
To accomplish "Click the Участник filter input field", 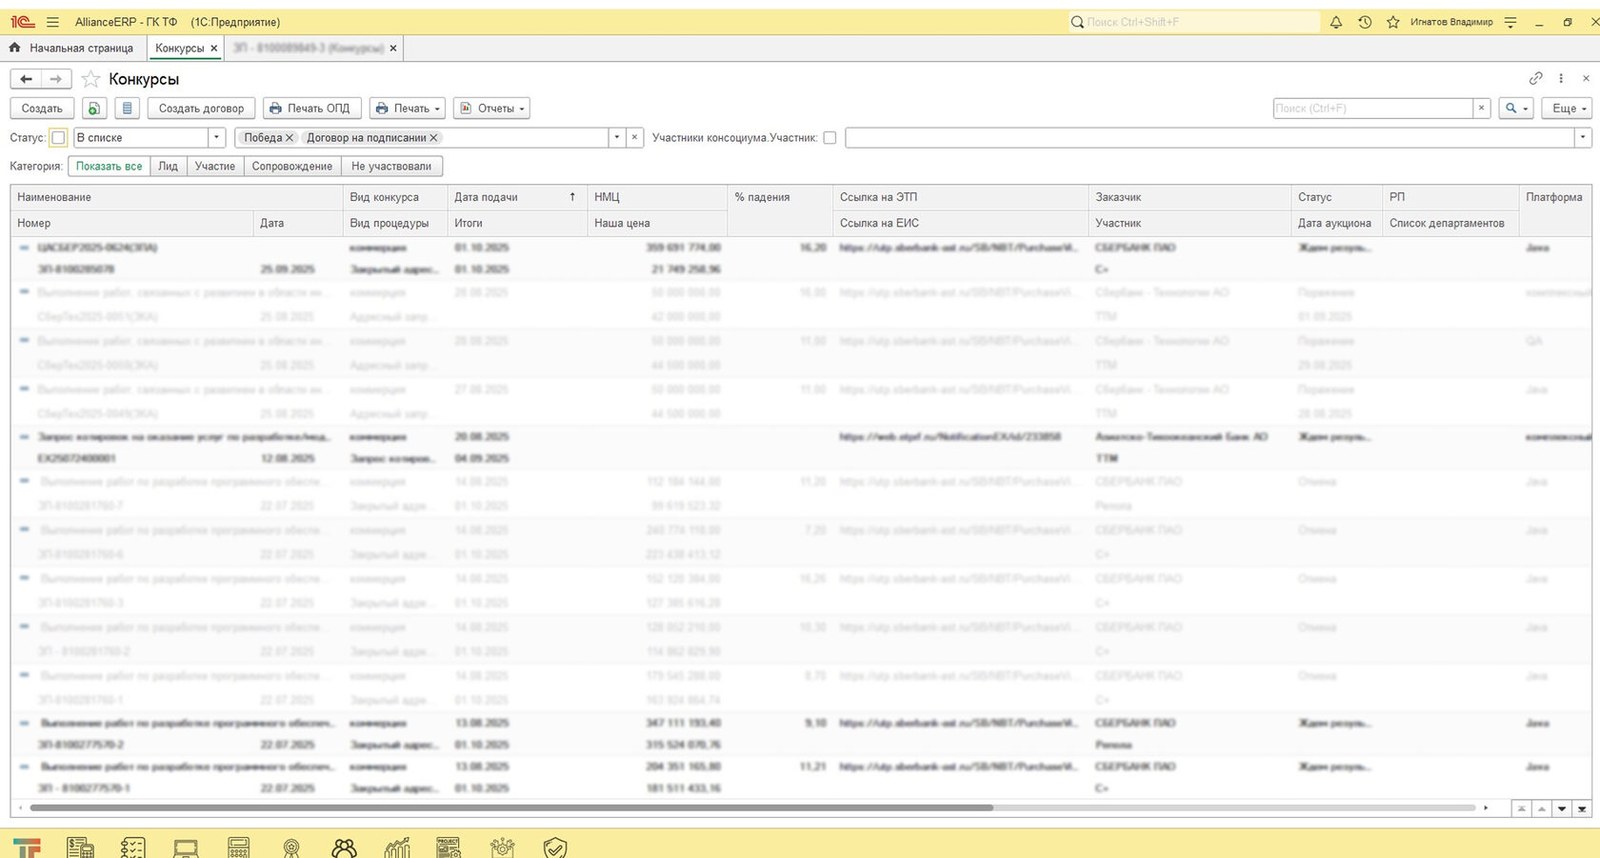I will click(x=1210, y=138).
